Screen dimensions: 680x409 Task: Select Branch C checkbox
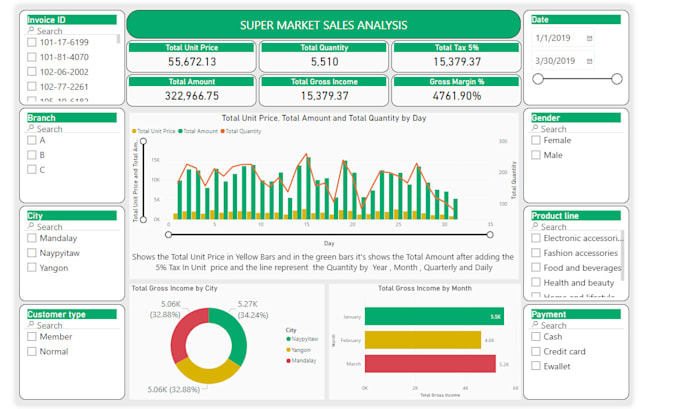point(32,170)
